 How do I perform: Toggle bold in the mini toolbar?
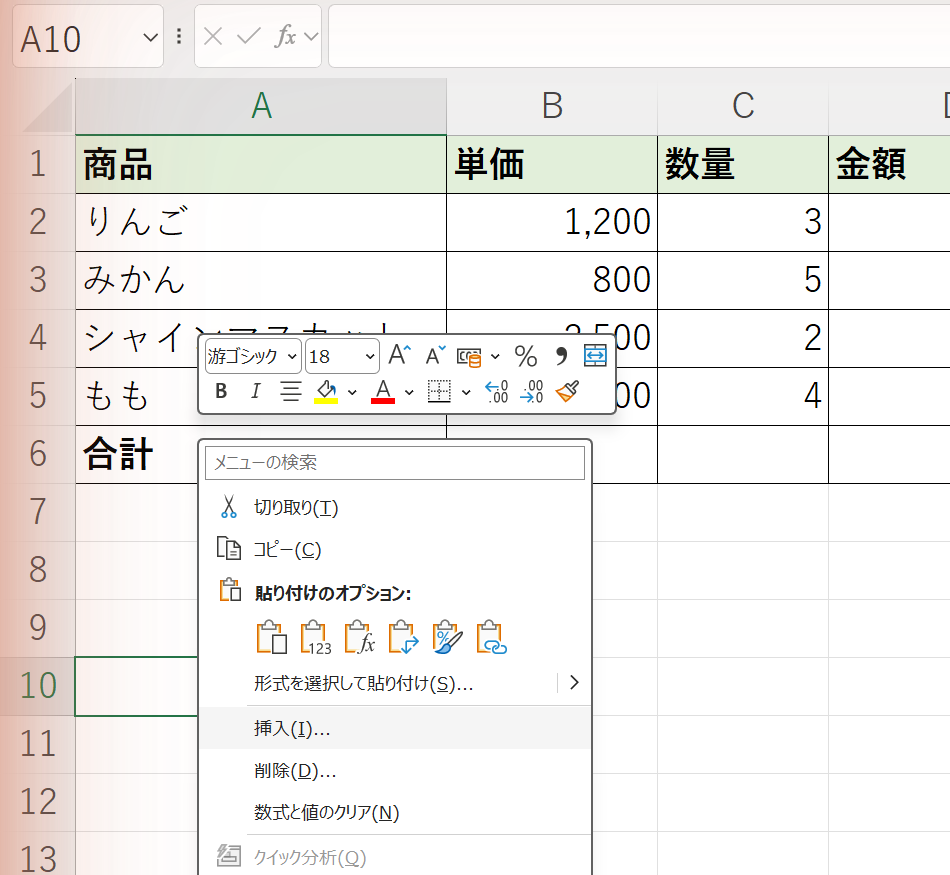pos(221,391)
